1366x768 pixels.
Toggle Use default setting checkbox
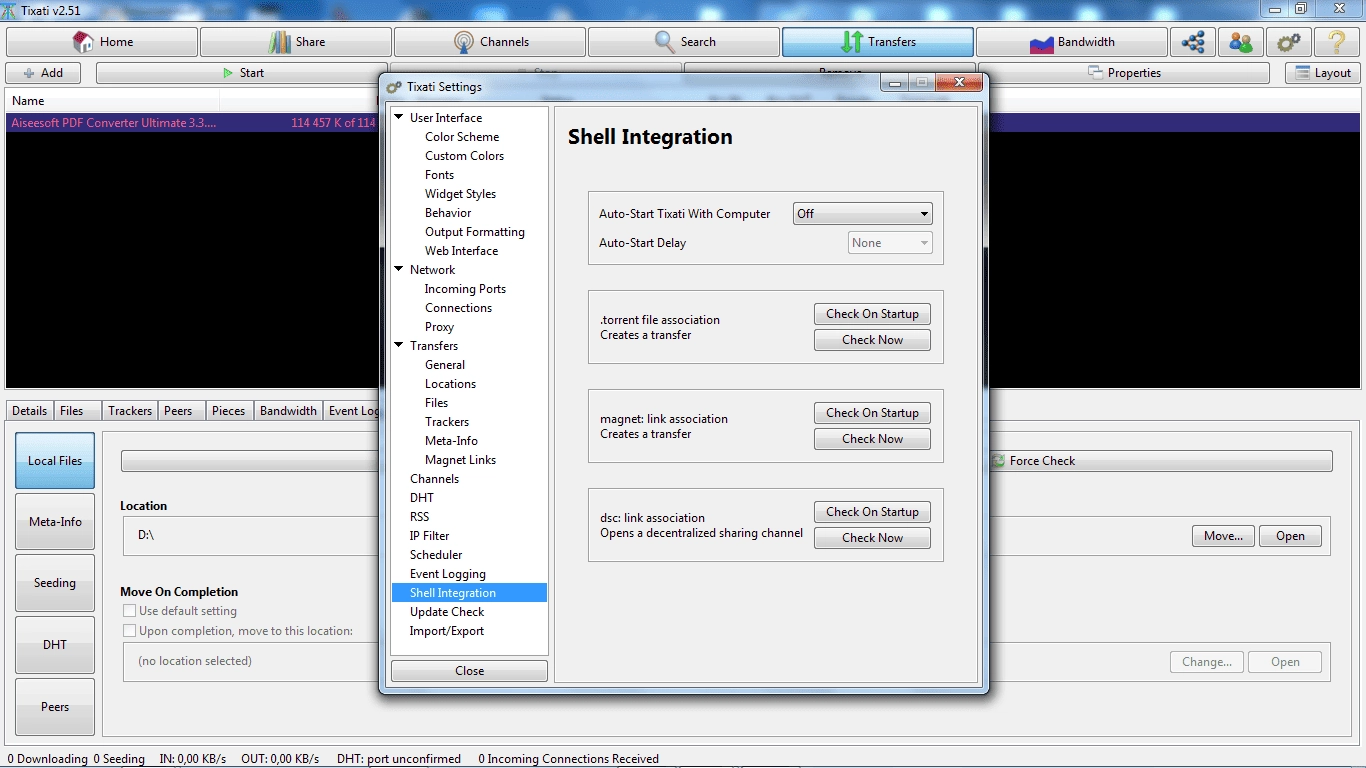(x=129, y=611)
